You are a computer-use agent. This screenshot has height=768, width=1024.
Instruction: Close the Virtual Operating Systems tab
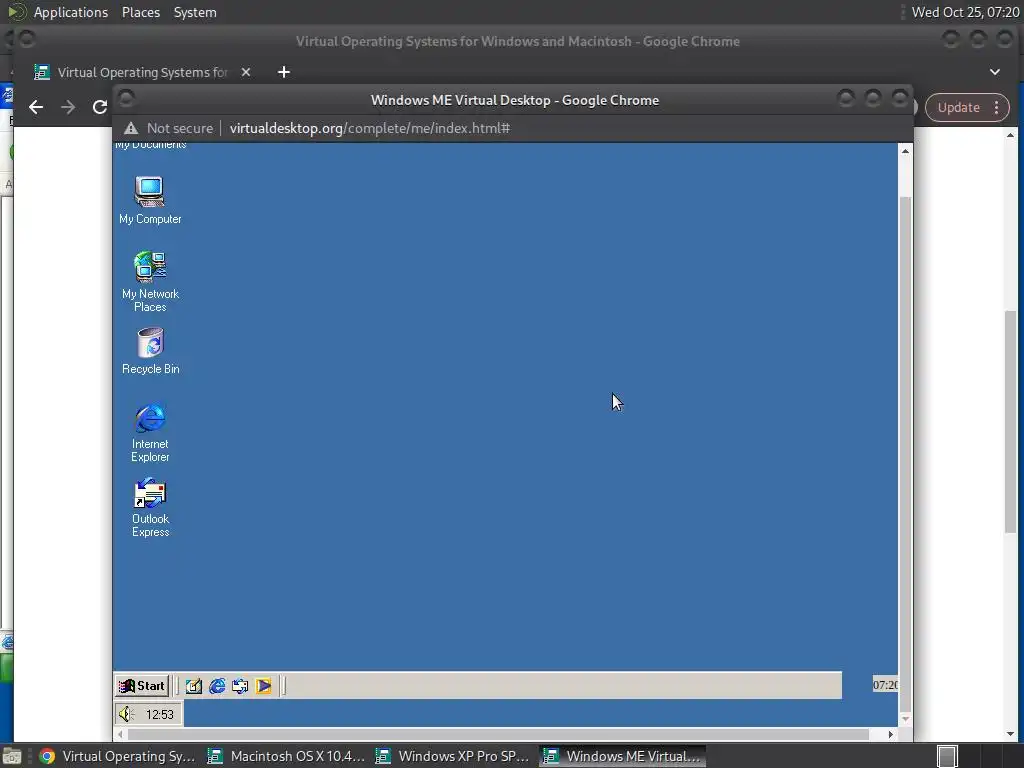point(246,72)
